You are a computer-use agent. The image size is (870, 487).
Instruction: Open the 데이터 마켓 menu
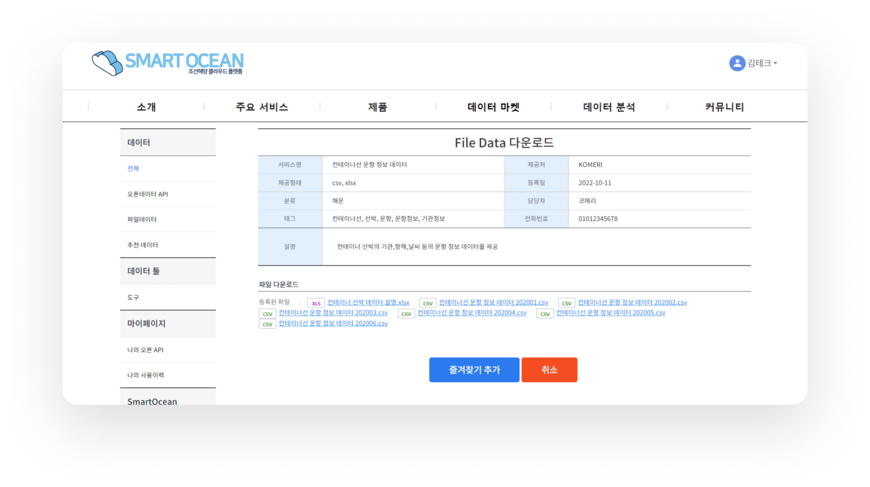click(x=493, y=107)
